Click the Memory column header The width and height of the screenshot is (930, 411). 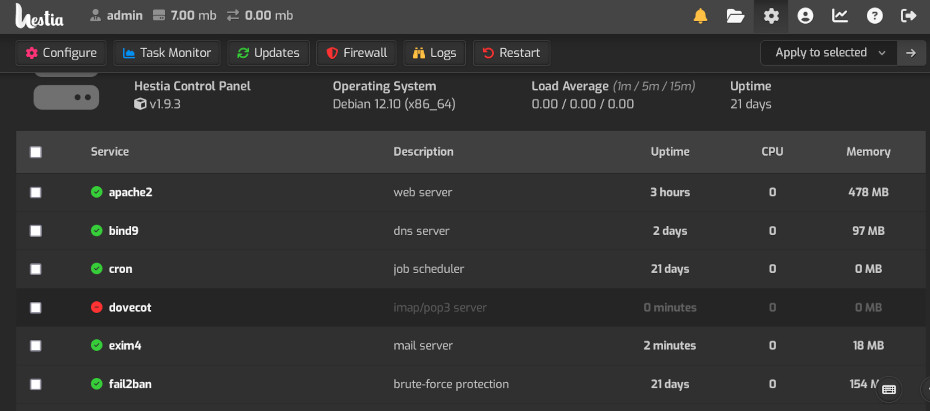(868, 152)
